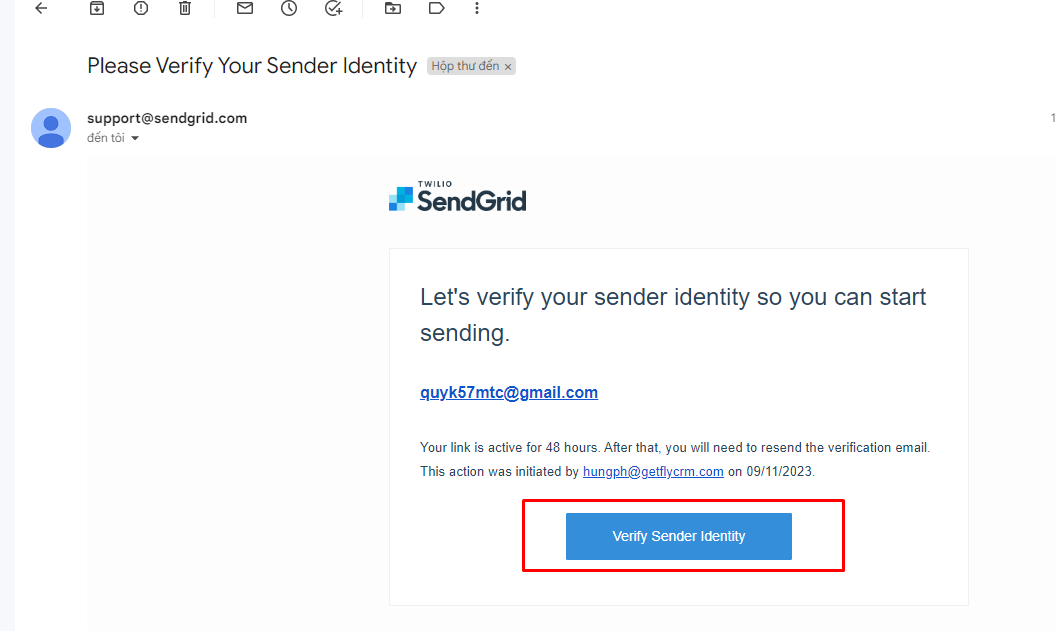Click the Twilio SendGrid logo
This screenshot has width=1056, height=631.
click(457, 198)
